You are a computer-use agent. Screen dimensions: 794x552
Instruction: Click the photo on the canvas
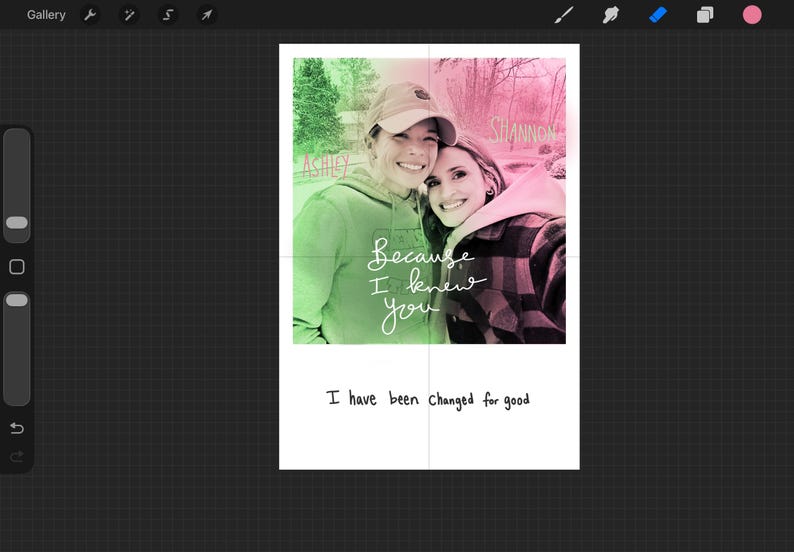point(429,201)
